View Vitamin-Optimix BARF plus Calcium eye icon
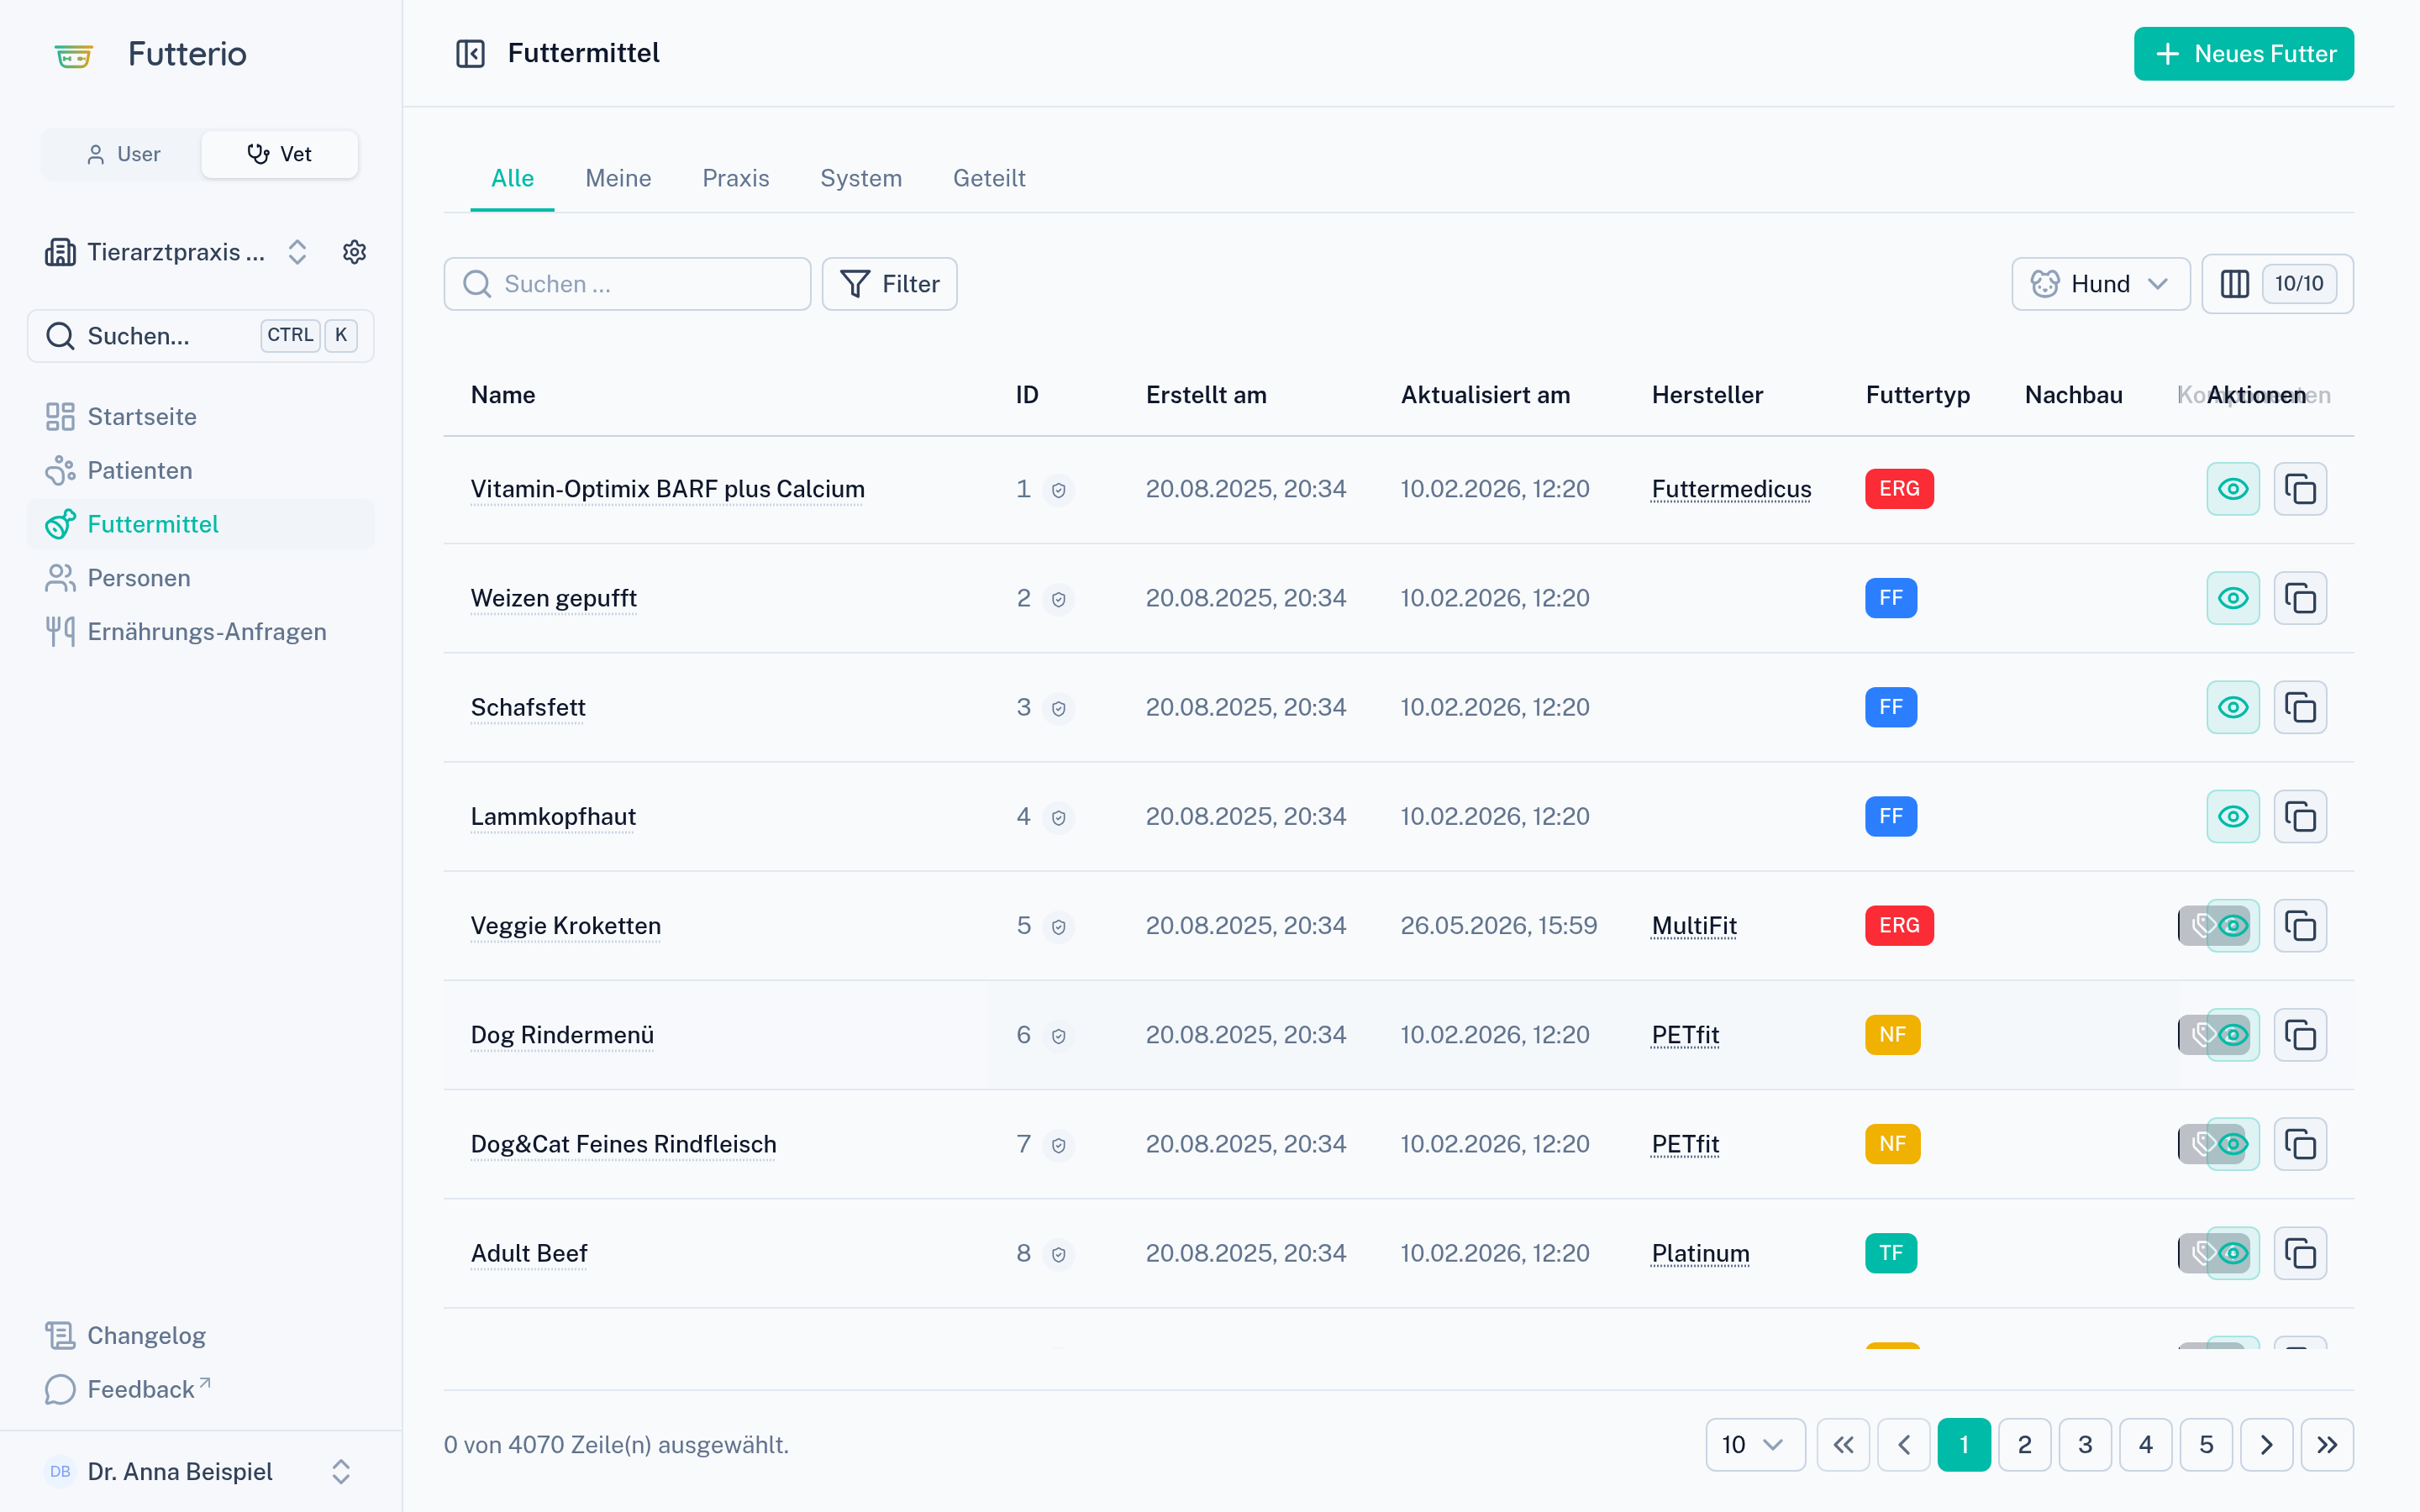2420x1512 pixels. (2233, 489)
